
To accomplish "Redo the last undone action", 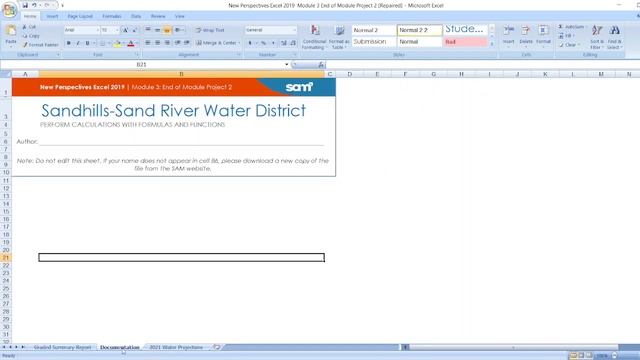I will click(x=47, y=5).
